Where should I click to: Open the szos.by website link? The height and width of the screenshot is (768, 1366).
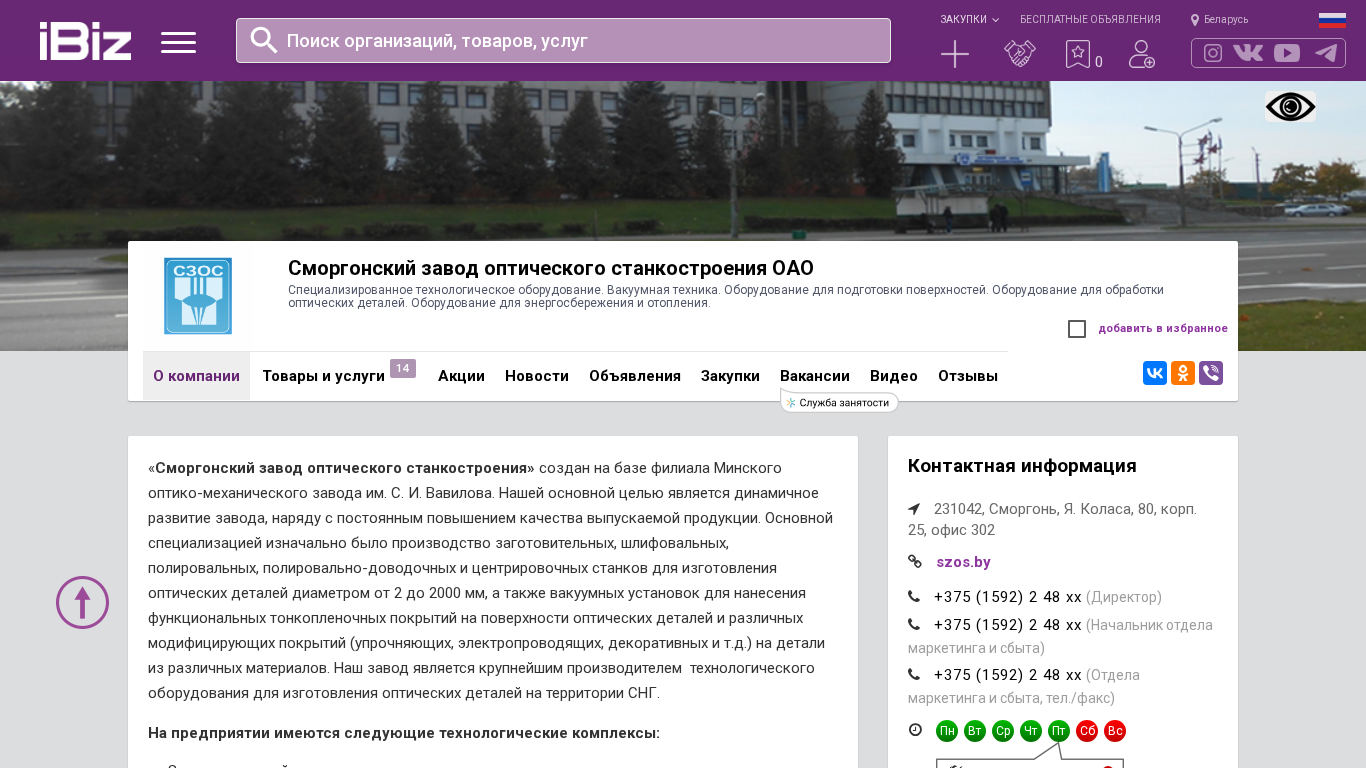963,562
